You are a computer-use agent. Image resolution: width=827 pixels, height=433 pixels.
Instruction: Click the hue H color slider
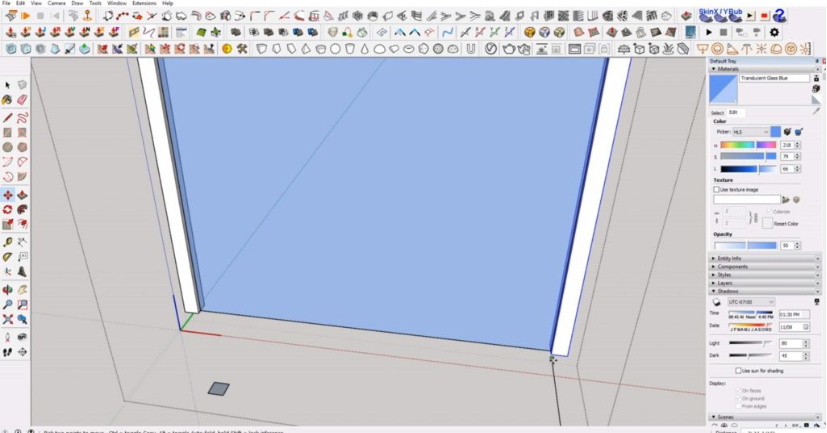748,145
